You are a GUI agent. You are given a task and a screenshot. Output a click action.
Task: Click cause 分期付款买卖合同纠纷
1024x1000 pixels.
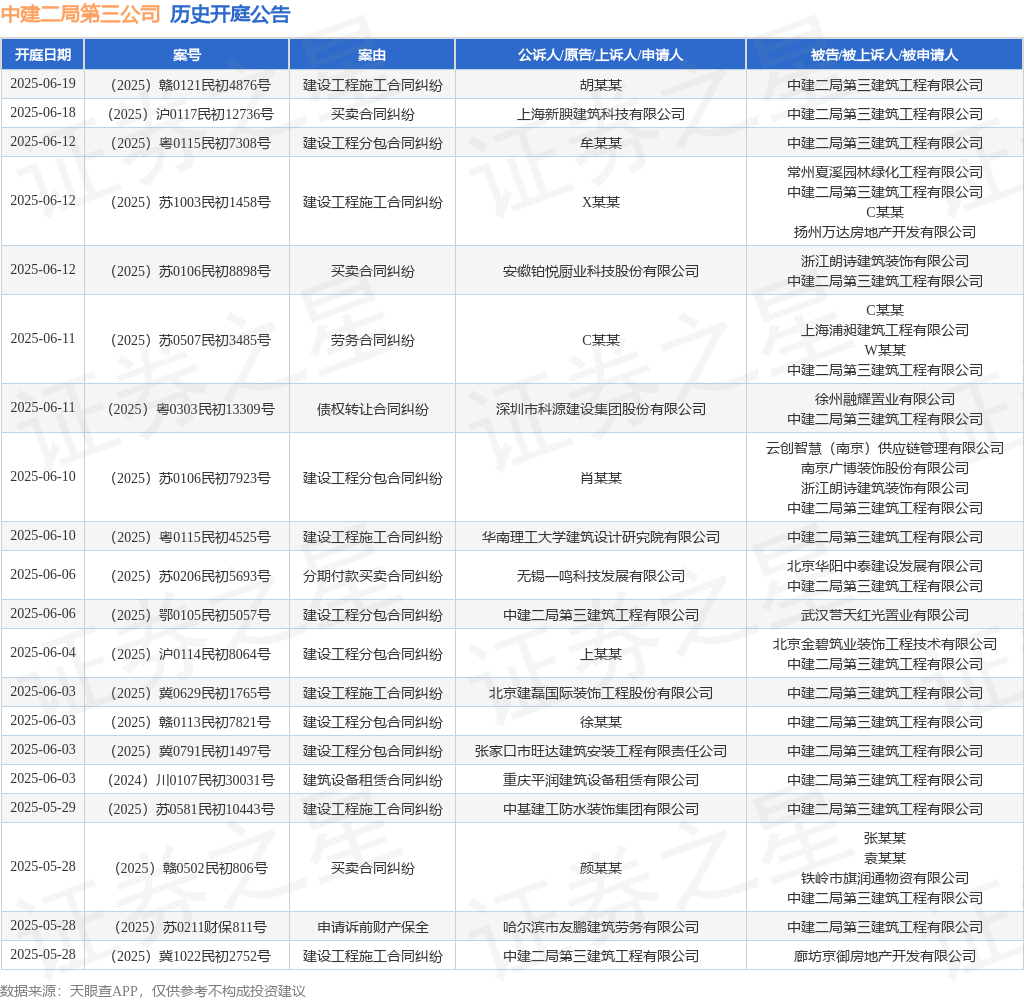click(x=372, y=576)
